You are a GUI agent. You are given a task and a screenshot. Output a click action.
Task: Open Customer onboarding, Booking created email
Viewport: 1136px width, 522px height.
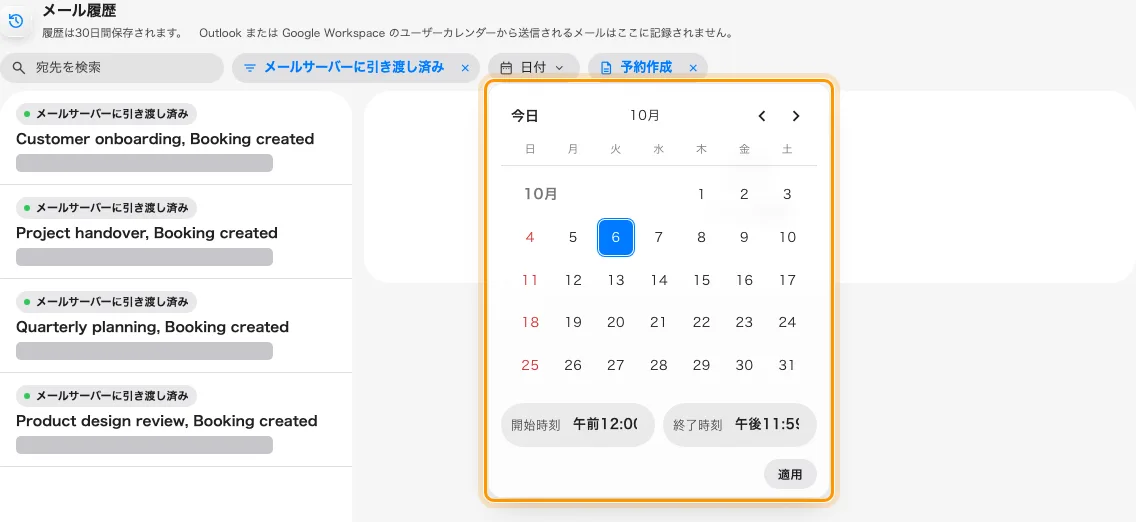pos(176,138)
